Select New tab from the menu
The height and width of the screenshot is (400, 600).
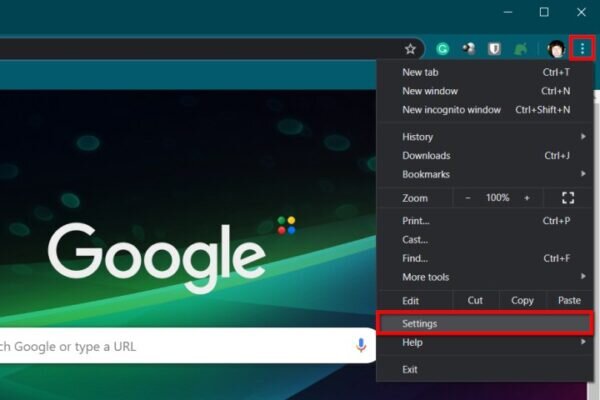pyautogui.click(x=485, y=72)
